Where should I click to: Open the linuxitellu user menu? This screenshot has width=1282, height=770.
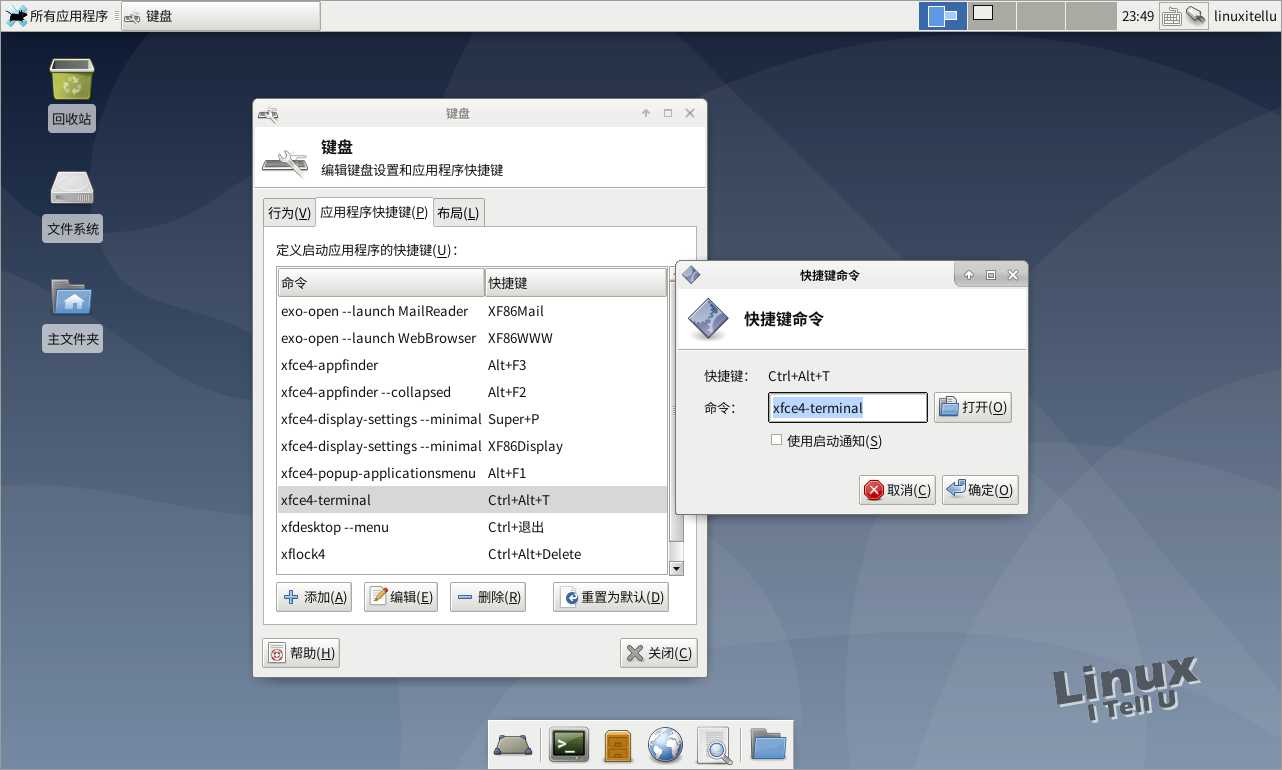click(x=1246, y=16)
